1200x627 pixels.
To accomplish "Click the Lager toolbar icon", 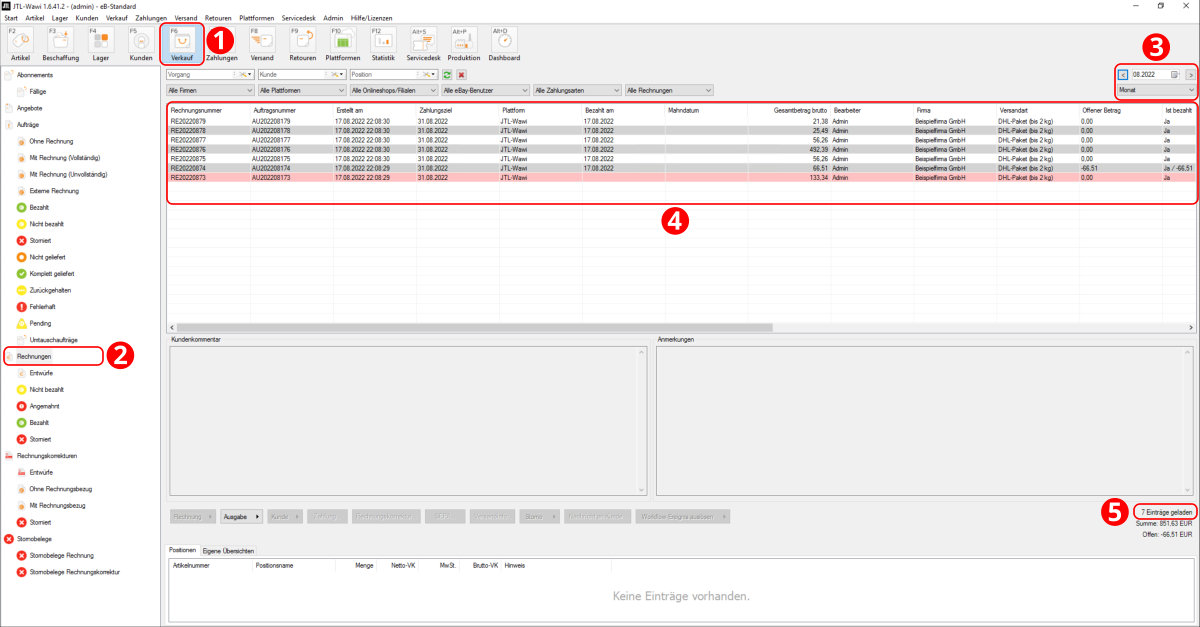I will point(100,46).
